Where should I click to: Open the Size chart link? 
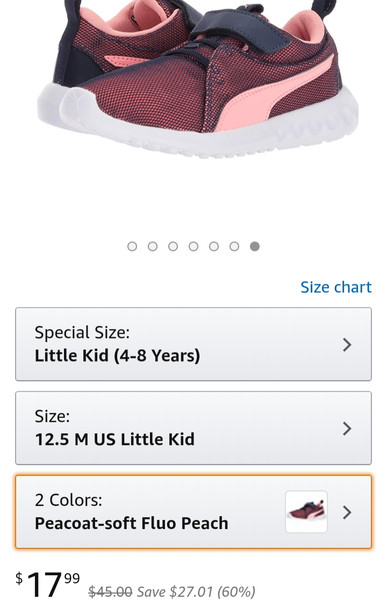click(x=336, y=287)
